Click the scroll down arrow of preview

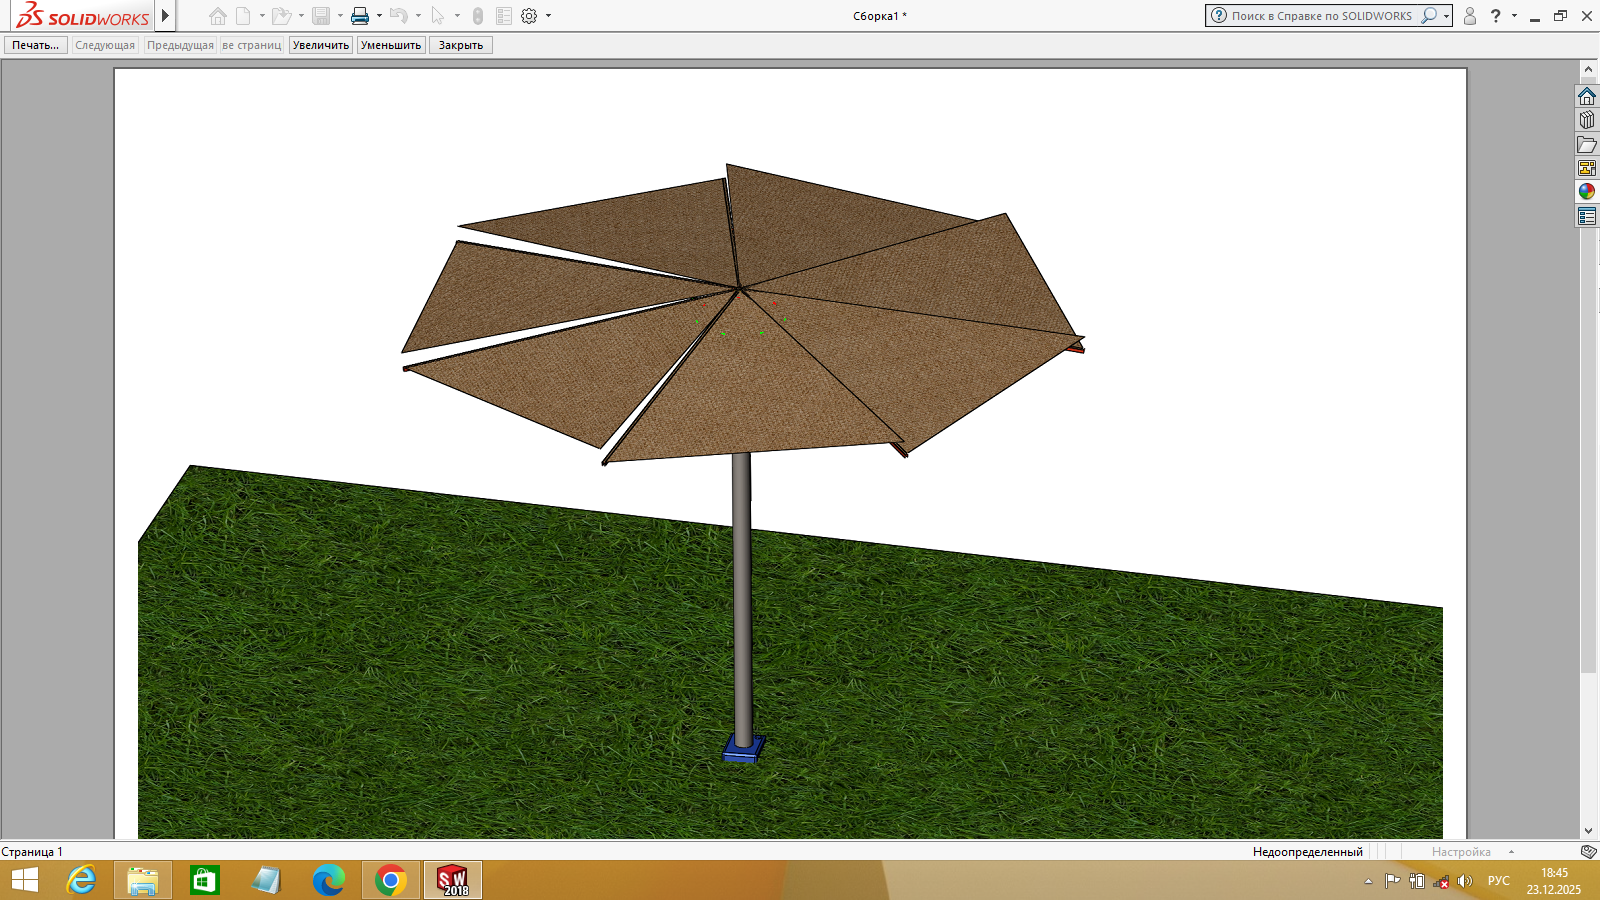(x=1588, y=831)
